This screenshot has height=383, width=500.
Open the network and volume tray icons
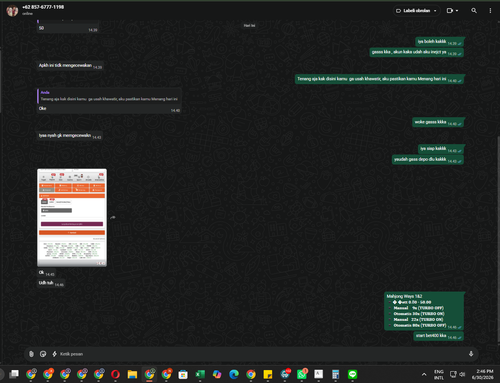click(x=457, y=374)
